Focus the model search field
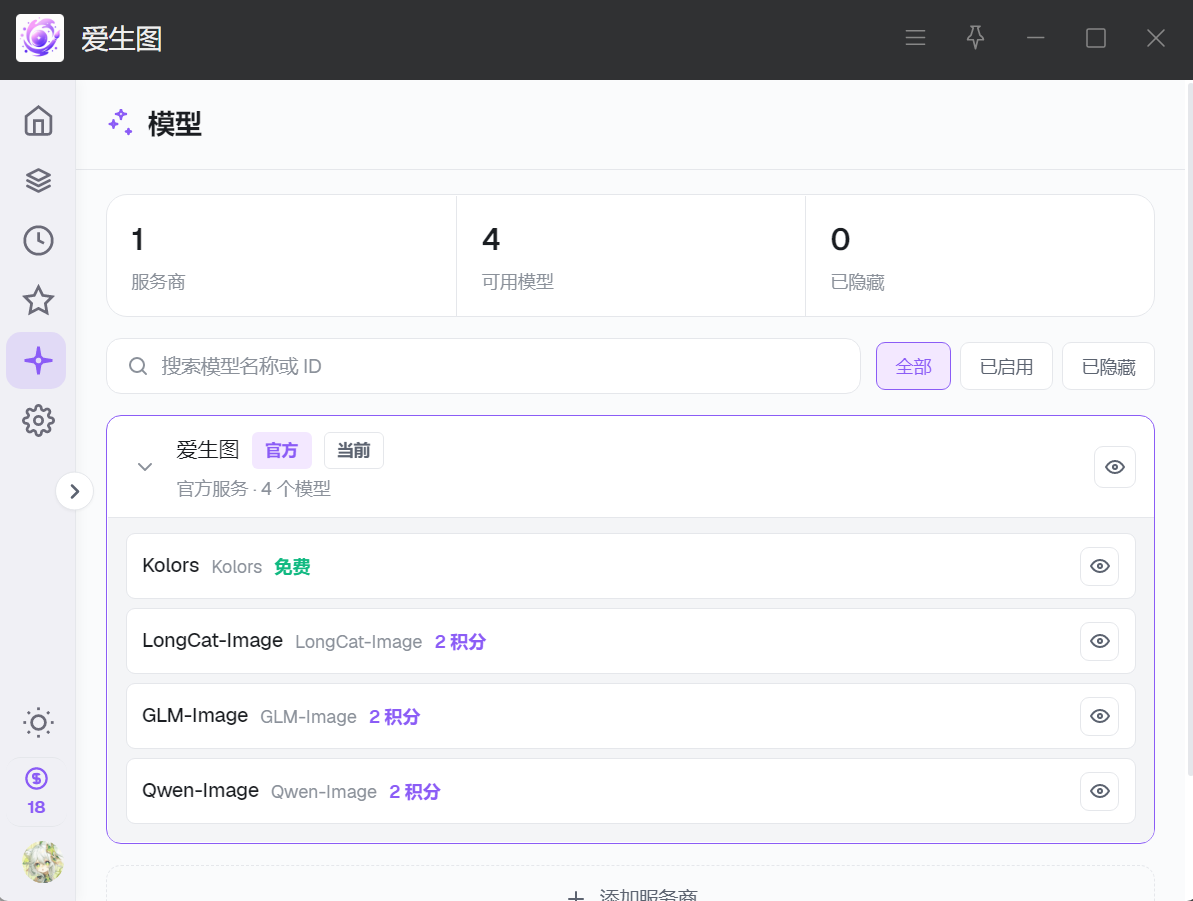The width and height of the screenshot is (1193, 901). [483, 366]
